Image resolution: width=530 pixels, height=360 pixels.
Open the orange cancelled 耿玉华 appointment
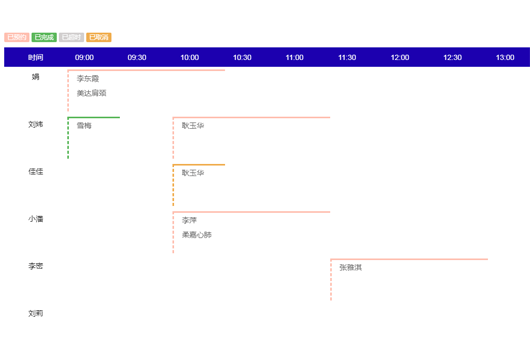click(199, 185)
